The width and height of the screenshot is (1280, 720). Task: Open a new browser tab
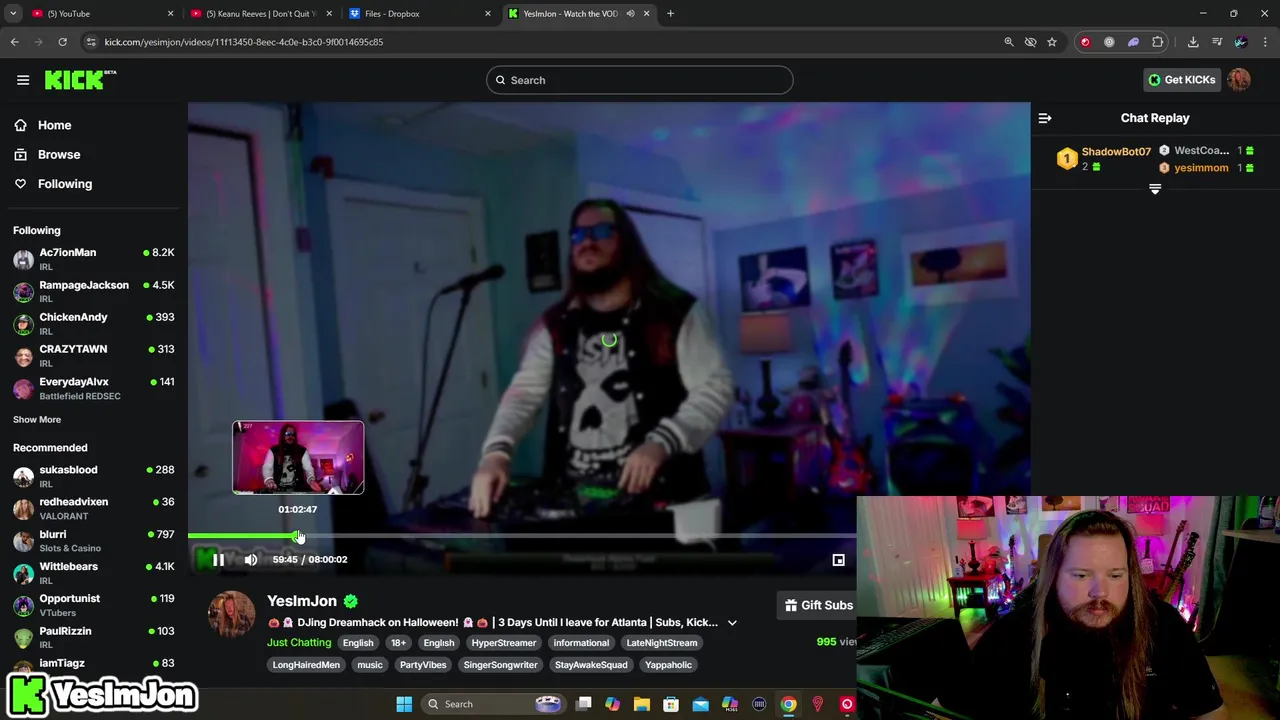point(670,13)
